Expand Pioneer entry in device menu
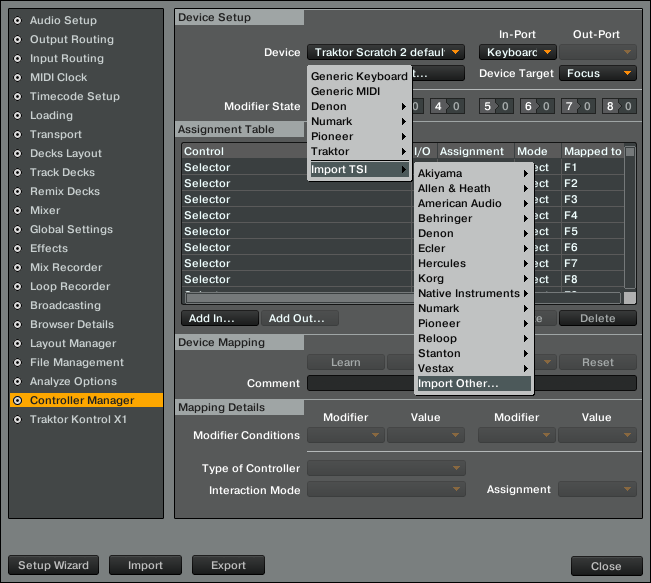Viewport: 651px width, 583px height. 359,137
